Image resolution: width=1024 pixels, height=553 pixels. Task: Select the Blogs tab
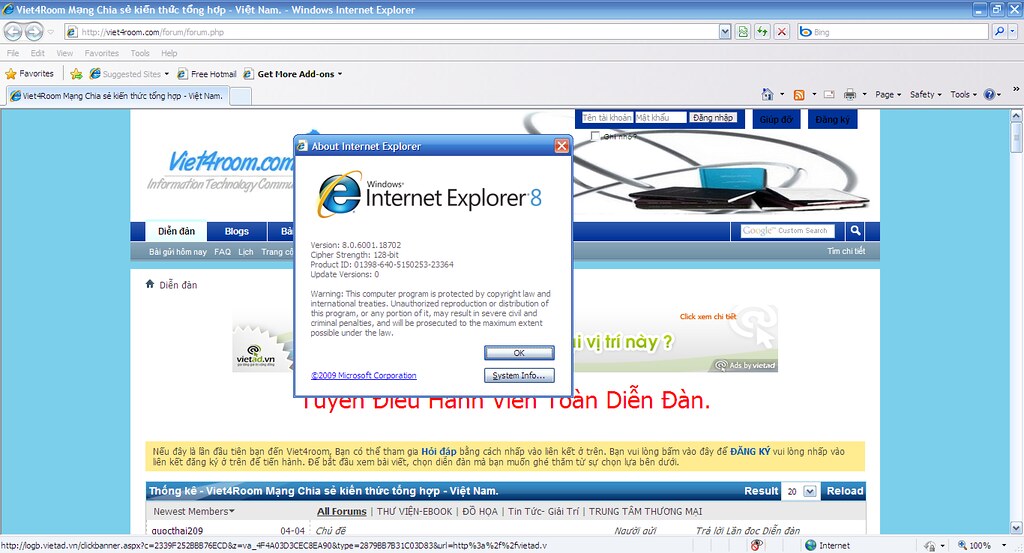(x=236, y=231)
